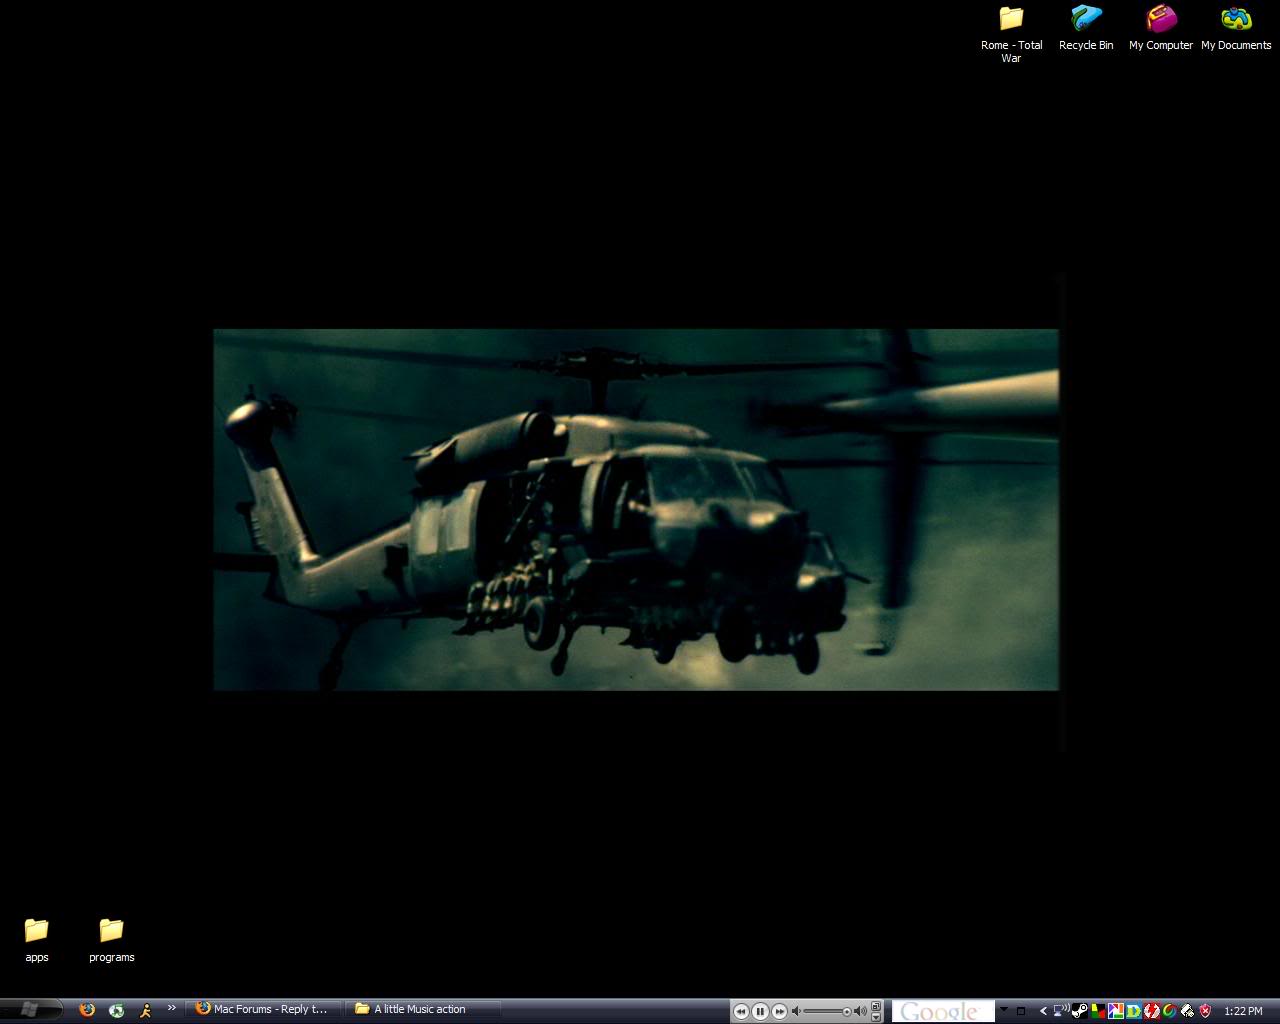Image resolution: width=1280 pixels, height=1024 pixels.
Task: Open wireless network connection tray icon
Action: coord(1062,1010)
